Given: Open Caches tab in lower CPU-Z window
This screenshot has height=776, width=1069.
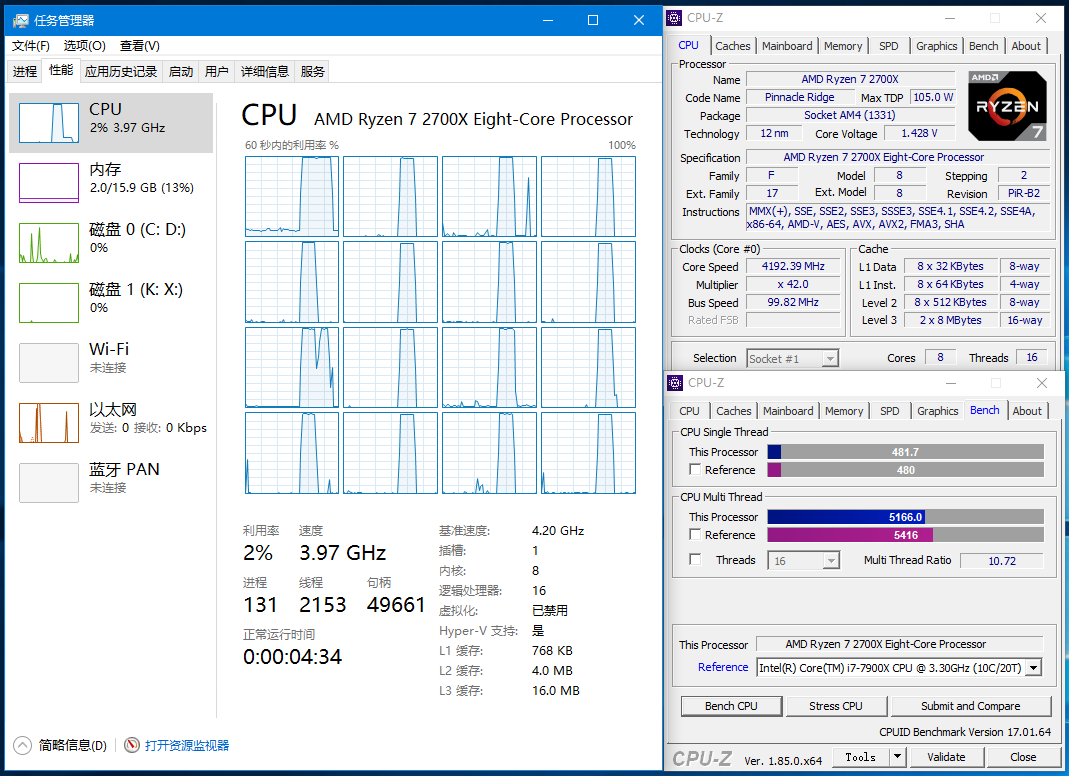Looking at the screenshot, I should [734, 411].
